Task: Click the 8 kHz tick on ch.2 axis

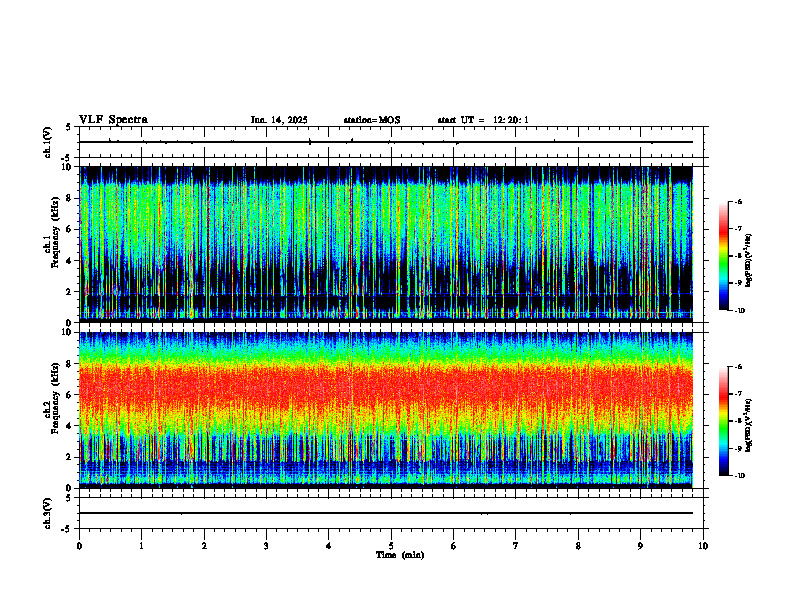Action: coord(70,364)
